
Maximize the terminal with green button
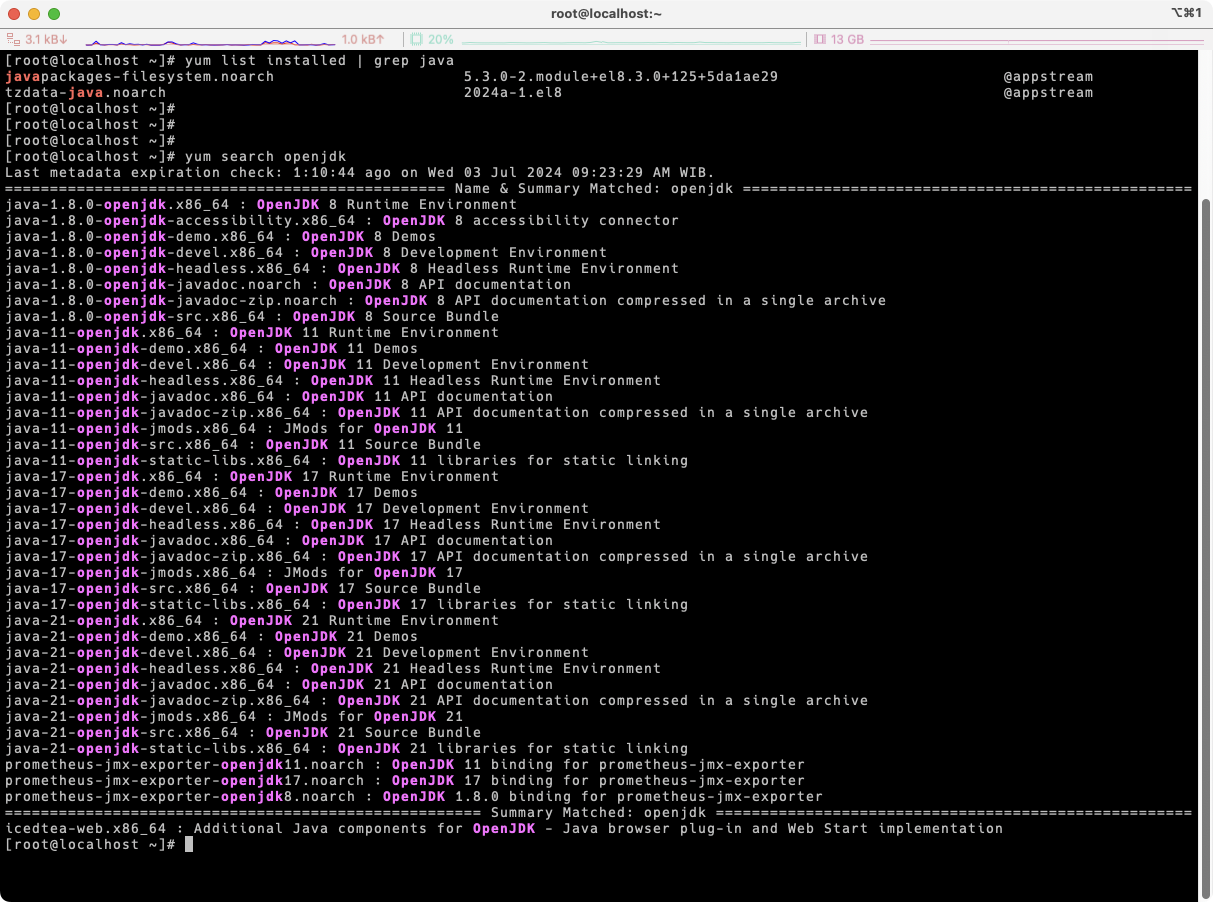click(54, 14)
